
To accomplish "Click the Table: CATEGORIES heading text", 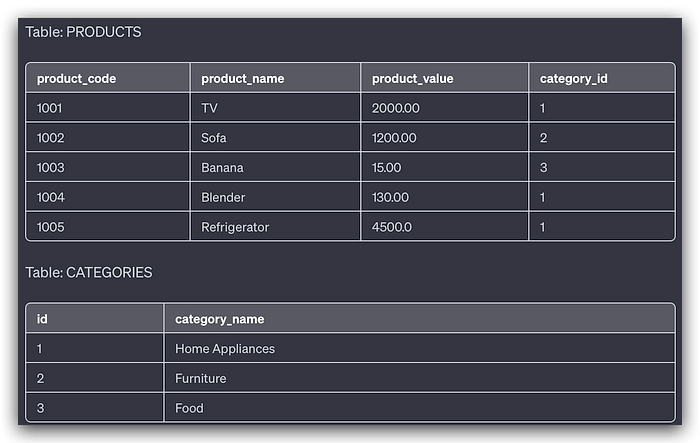I will pyautogui.click(x=89, y=272).
